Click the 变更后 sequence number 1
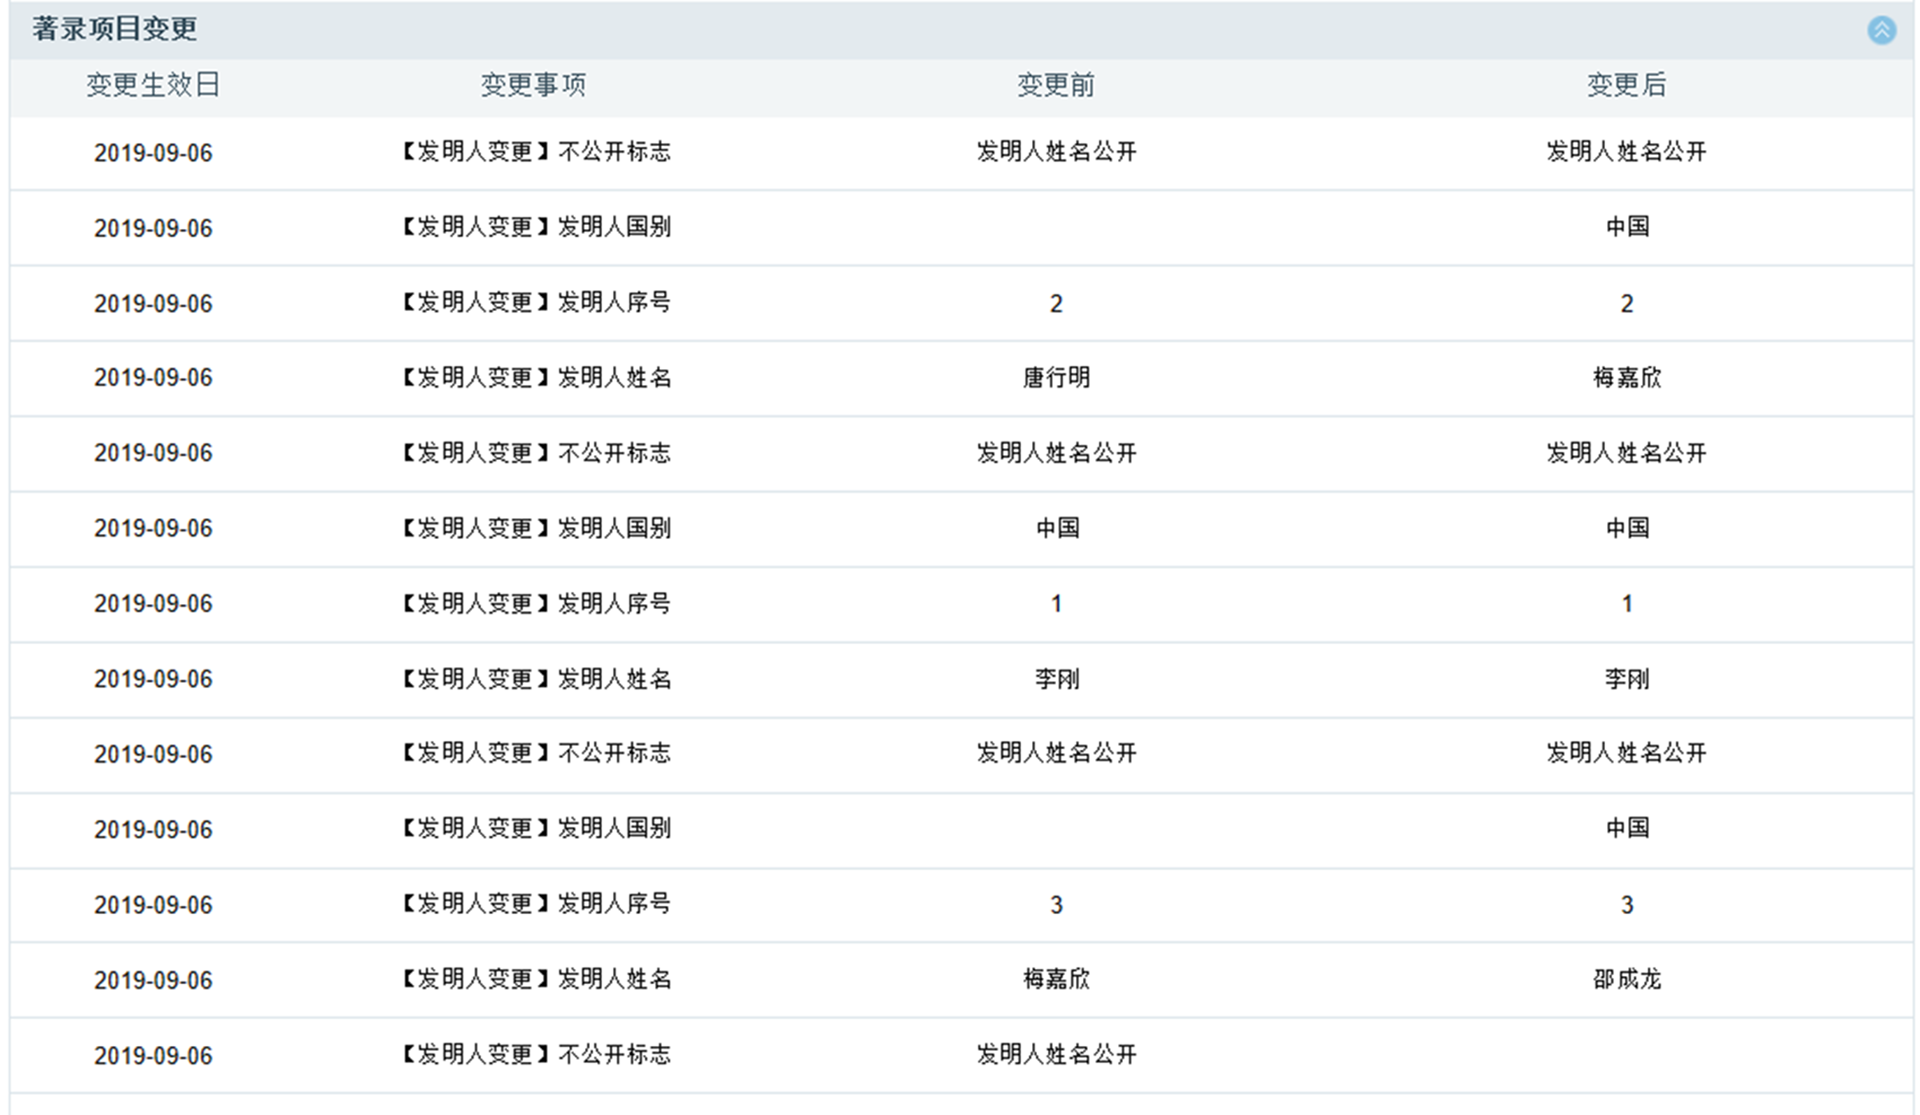 (x=1627, y=604)
